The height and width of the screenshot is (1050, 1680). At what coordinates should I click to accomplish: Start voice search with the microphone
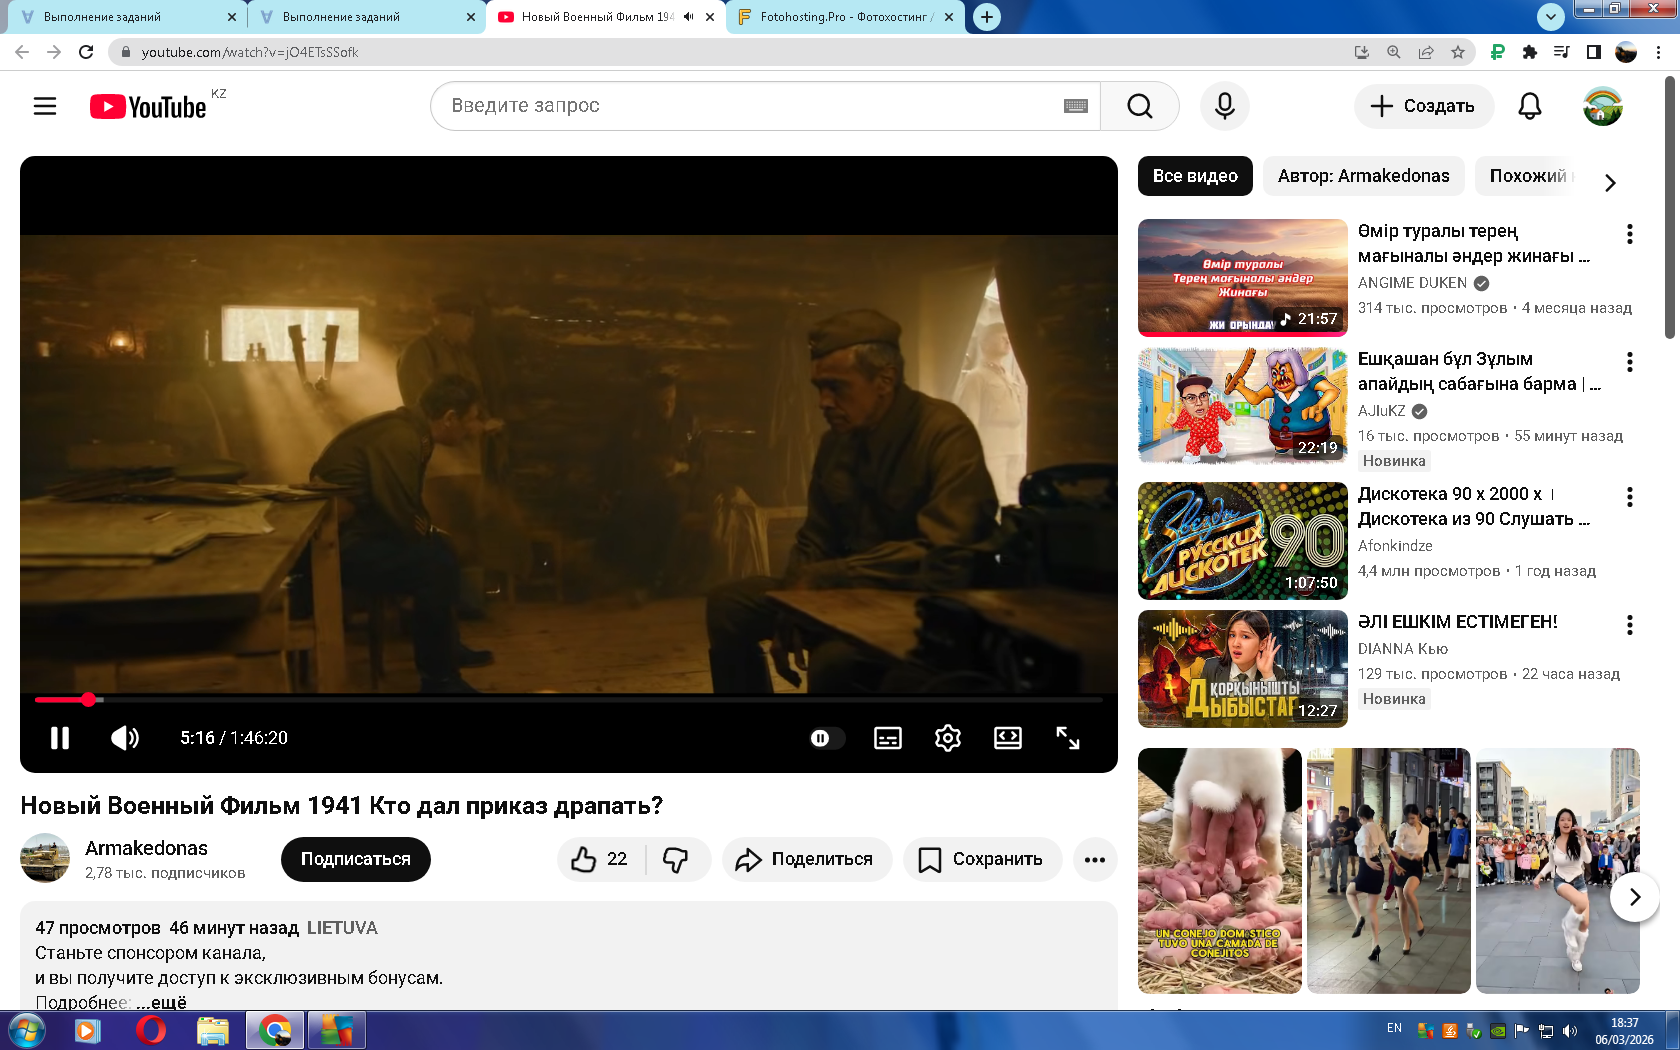click(x=1225, y=106)
